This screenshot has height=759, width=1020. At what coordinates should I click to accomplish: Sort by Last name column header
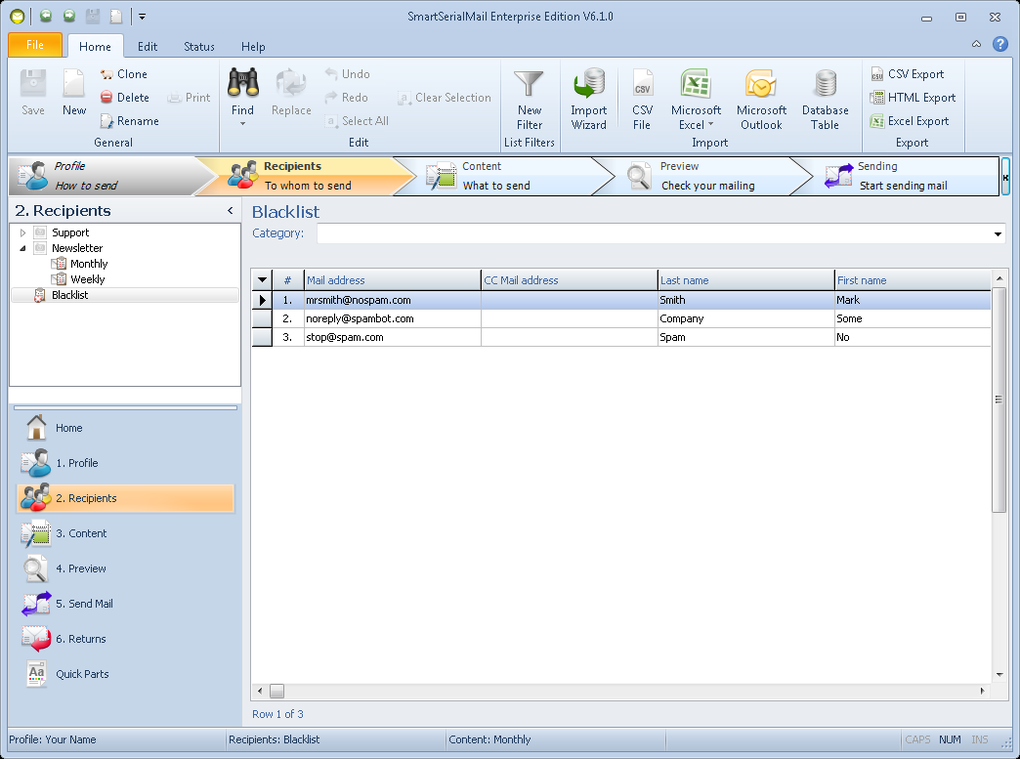[x=745, y=280]
